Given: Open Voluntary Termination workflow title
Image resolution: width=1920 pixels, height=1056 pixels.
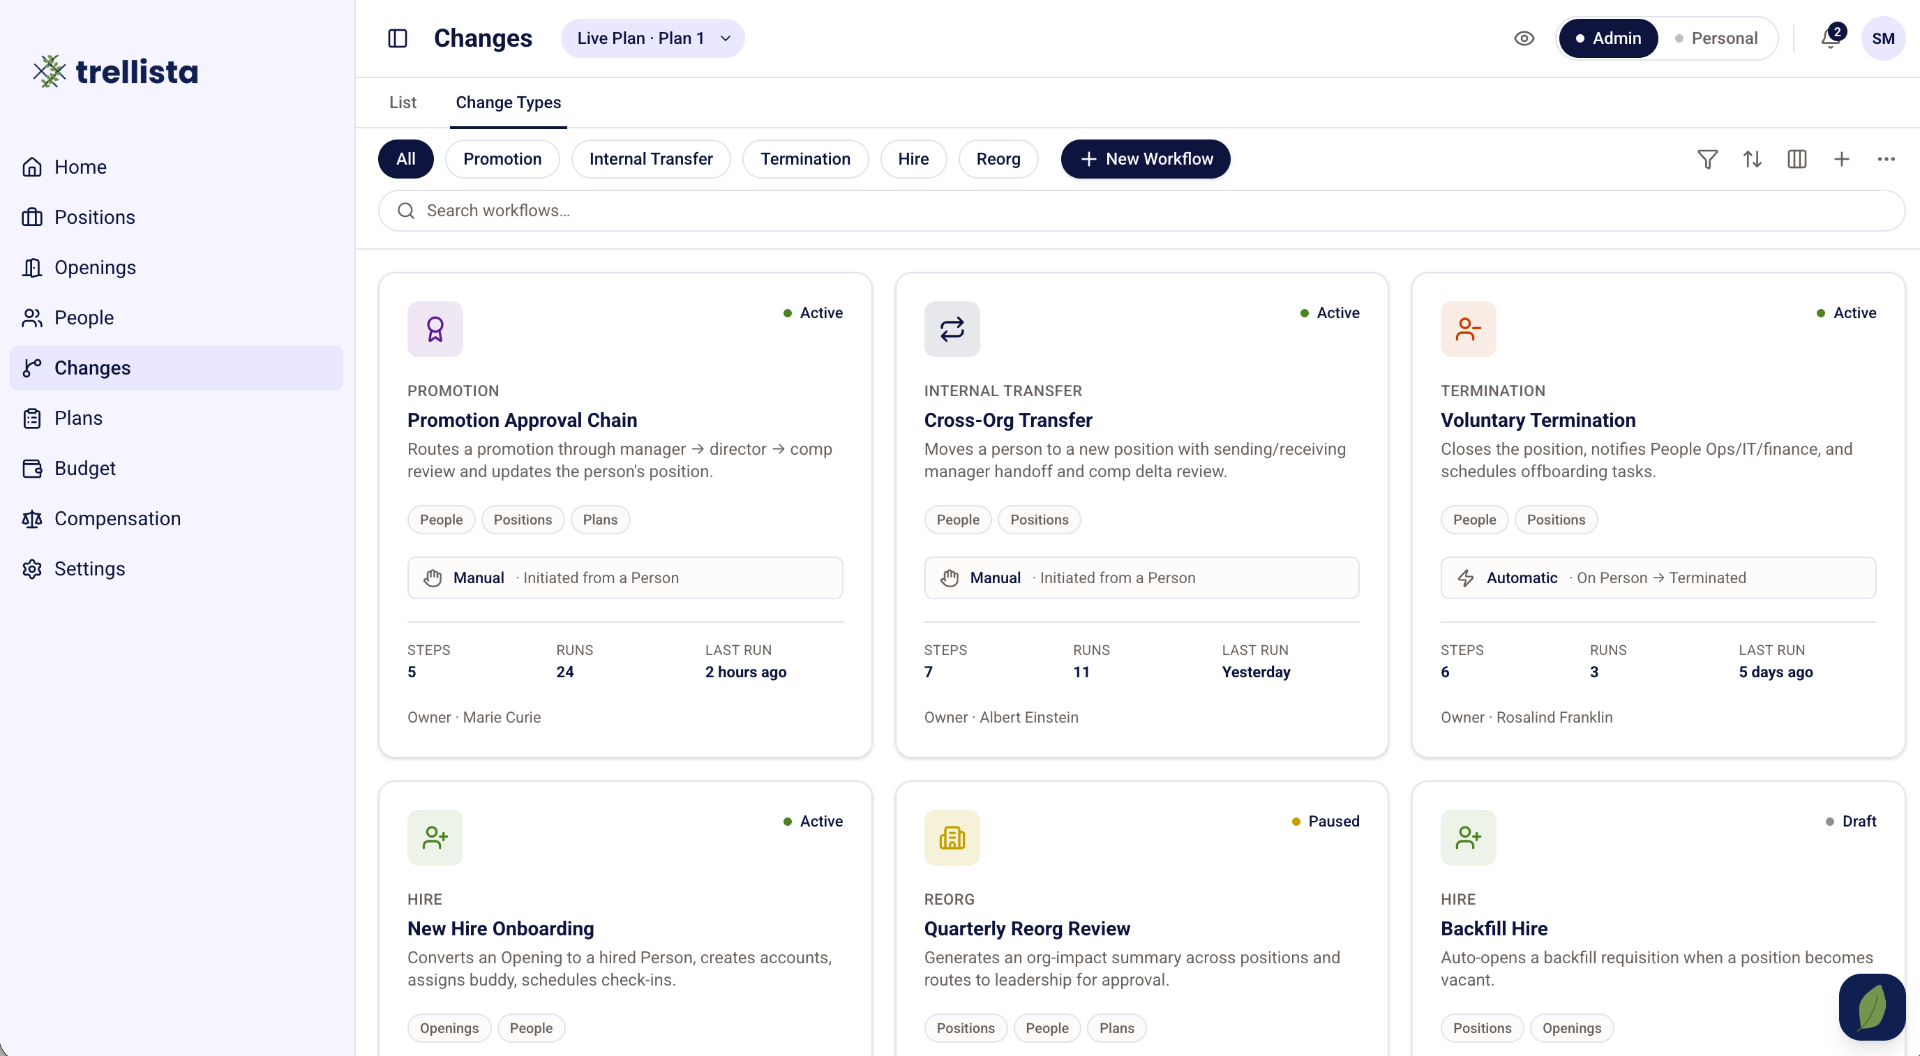Looking at the screenshot, I should point(1538,421).
